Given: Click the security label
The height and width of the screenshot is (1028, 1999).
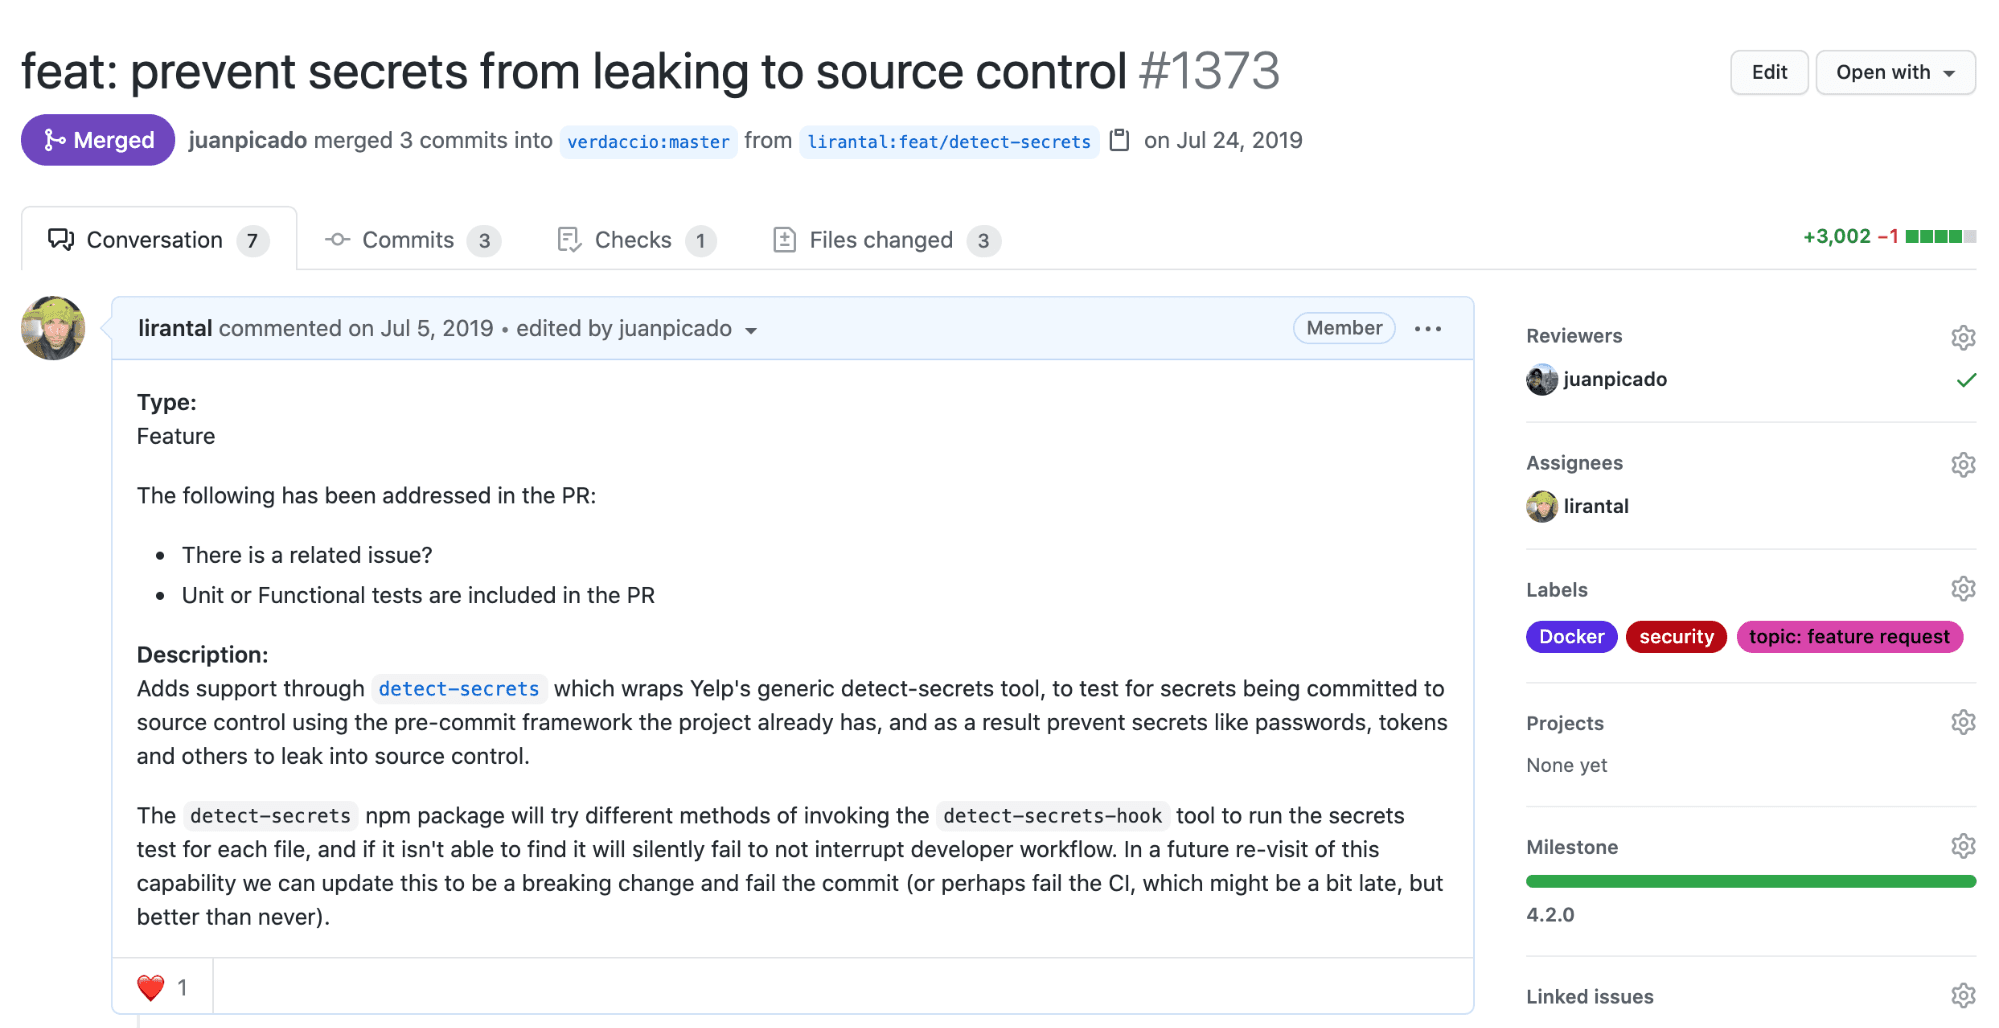Looking at the screenshot, I should pyautogui.click(x=1675, y=637).
